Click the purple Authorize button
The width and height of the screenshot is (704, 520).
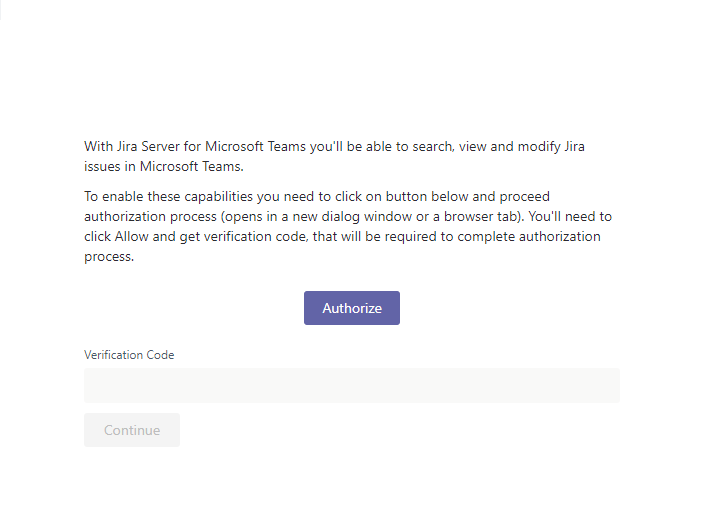(x=351, y=308)
